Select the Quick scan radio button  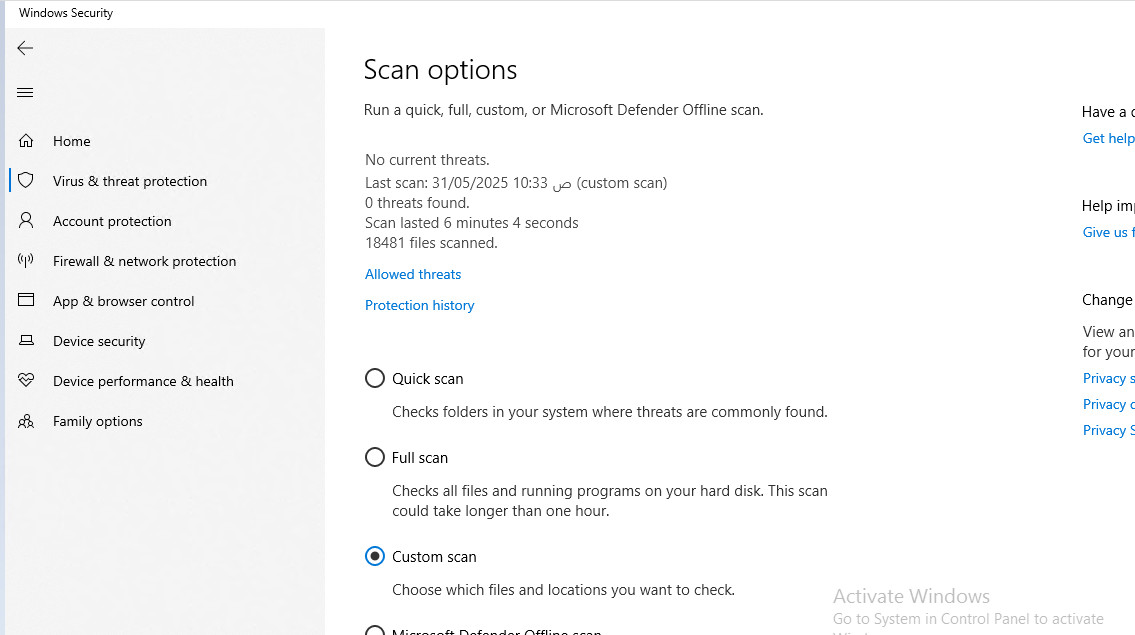click(374, 378)
